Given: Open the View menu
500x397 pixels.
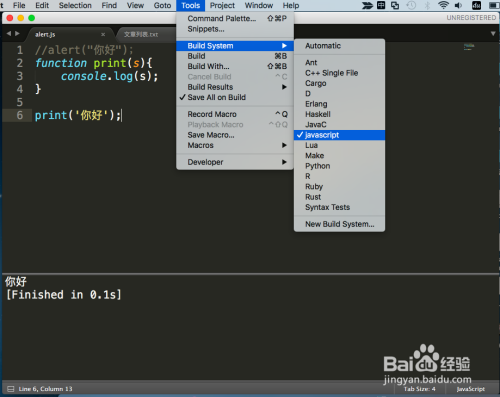Looking at the screenshot, I should (135, 5).
